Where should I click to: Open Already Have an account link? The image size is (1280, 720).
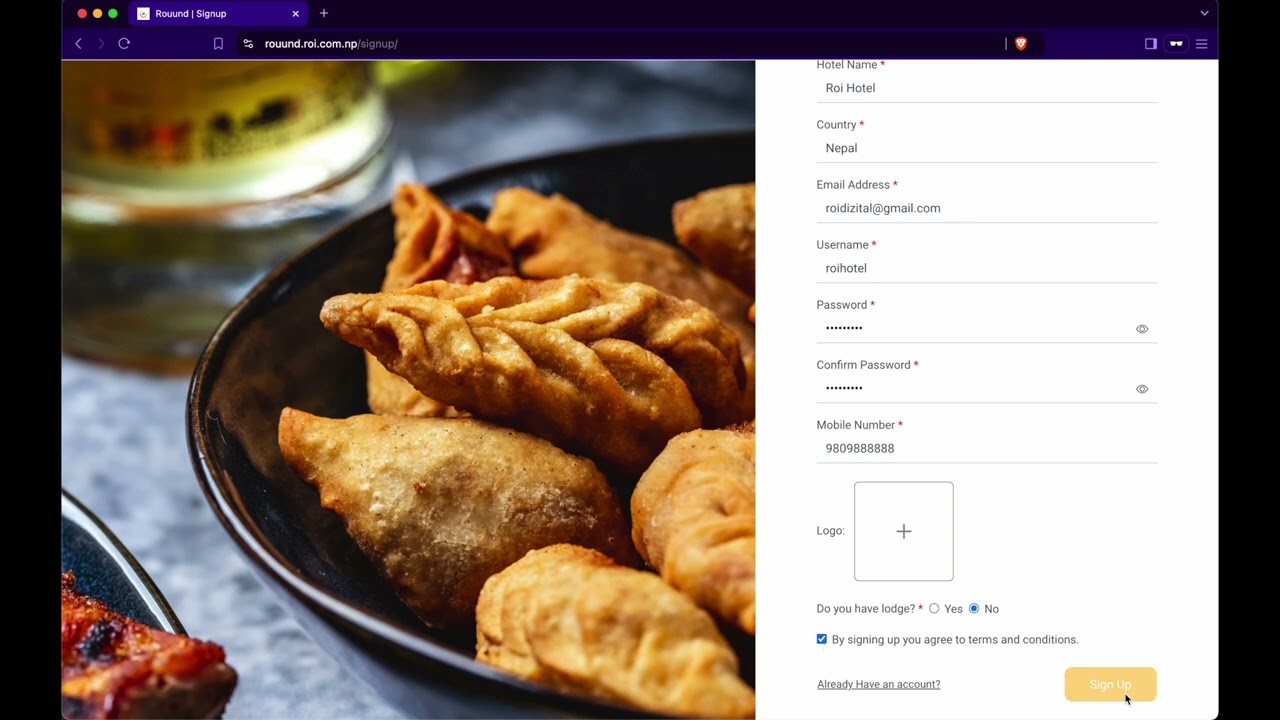pyautogui.click(x=879, y=684)
